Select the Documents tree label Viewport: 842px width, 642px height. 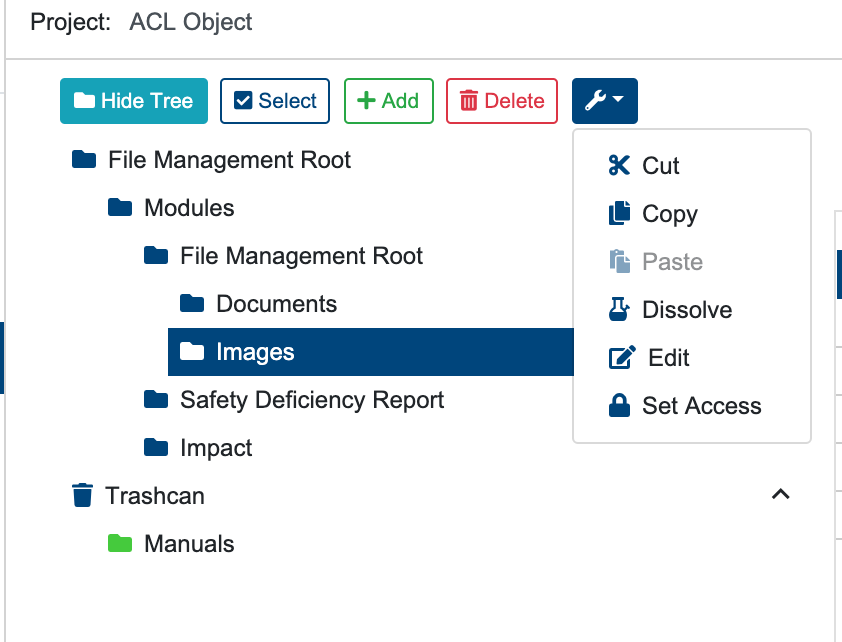pyautogui.click(x=277, y=304)
